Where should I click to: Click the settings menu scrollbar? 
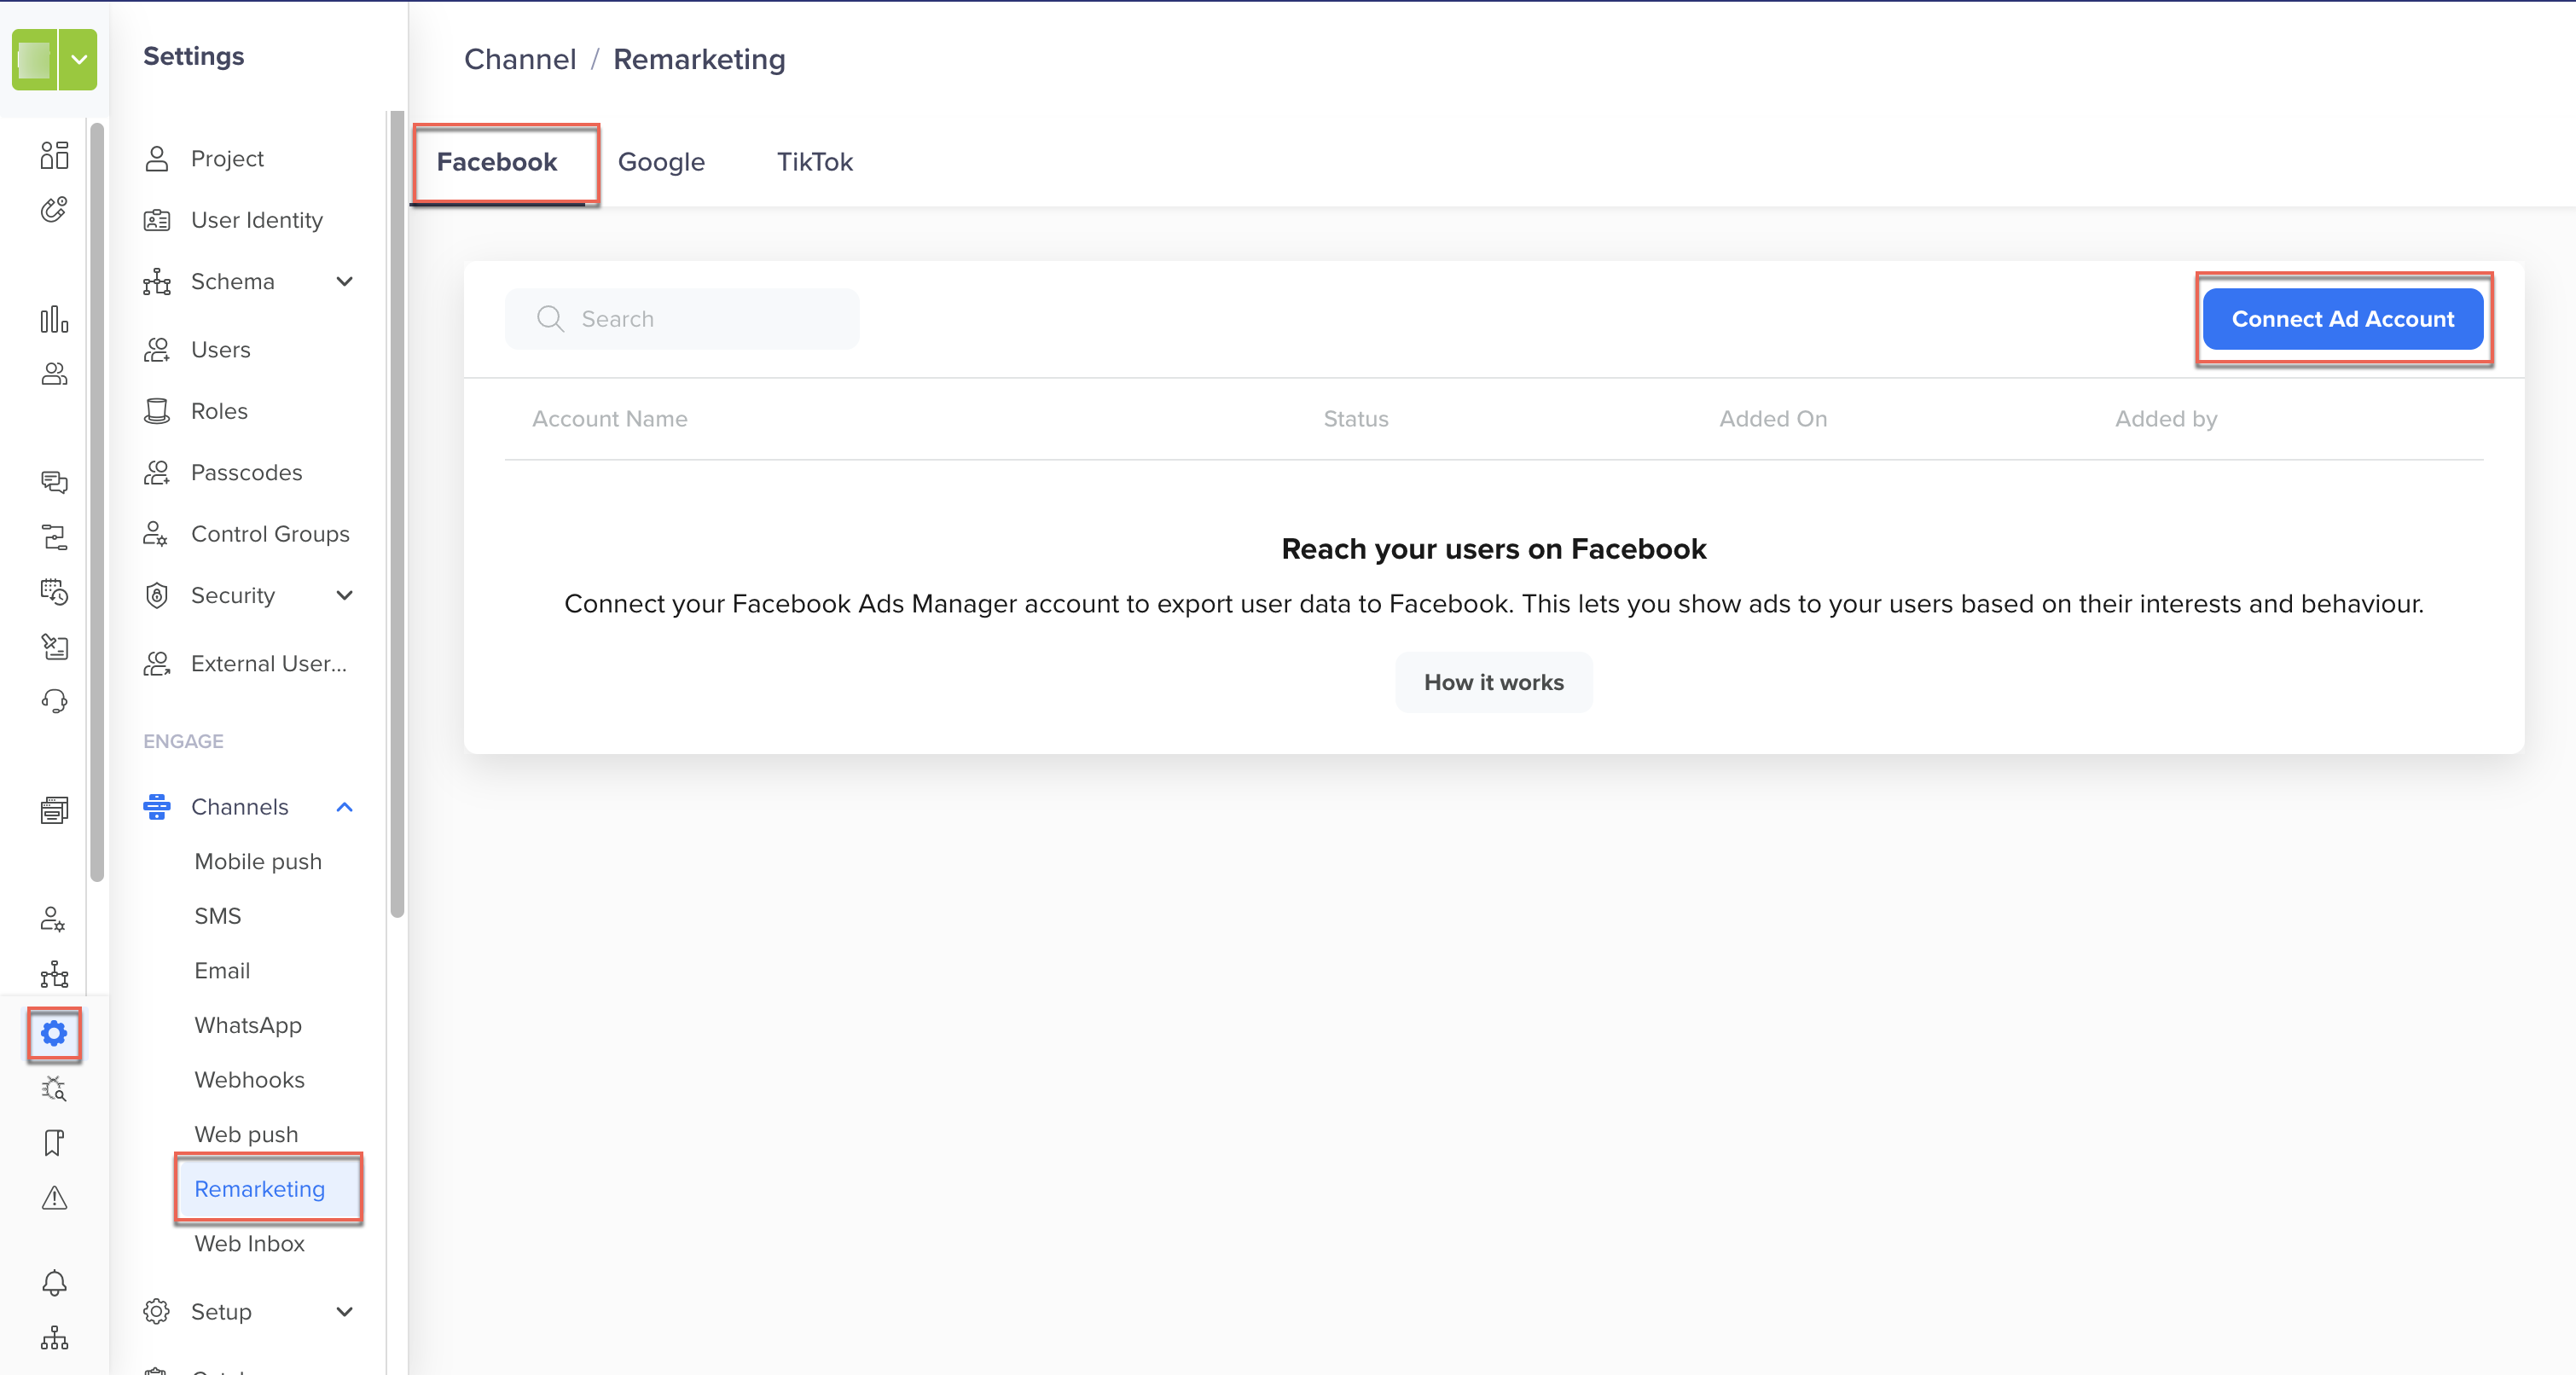[397, 514]
